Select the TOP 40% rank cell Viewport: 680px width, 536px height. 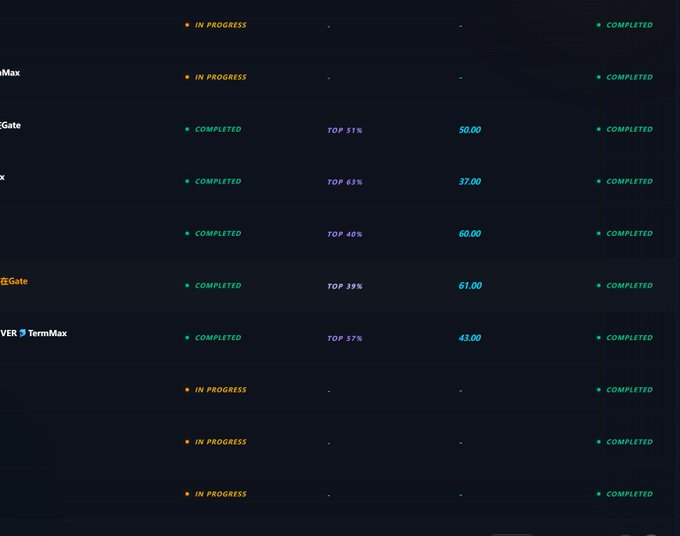coord(345,234)
